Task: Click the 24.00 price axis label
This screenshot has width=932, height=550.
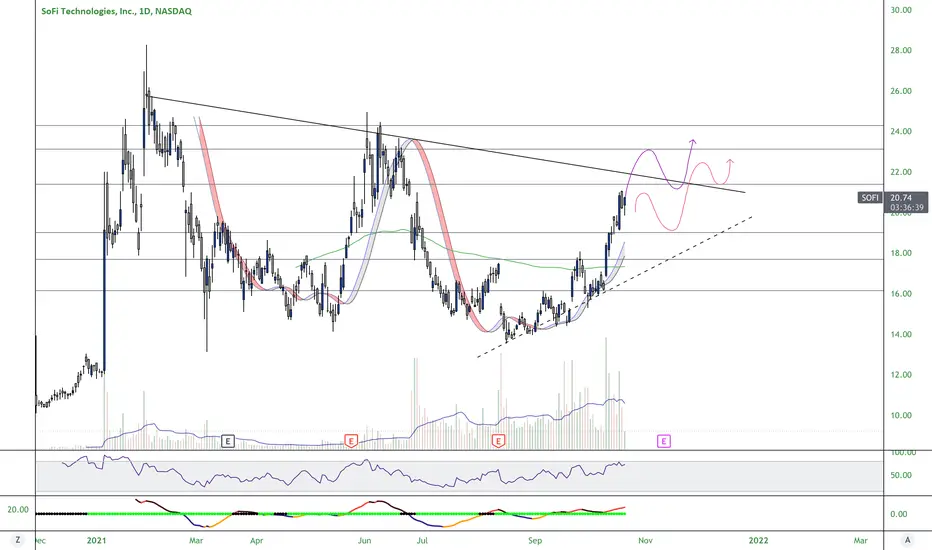Action: coord(901,131)
